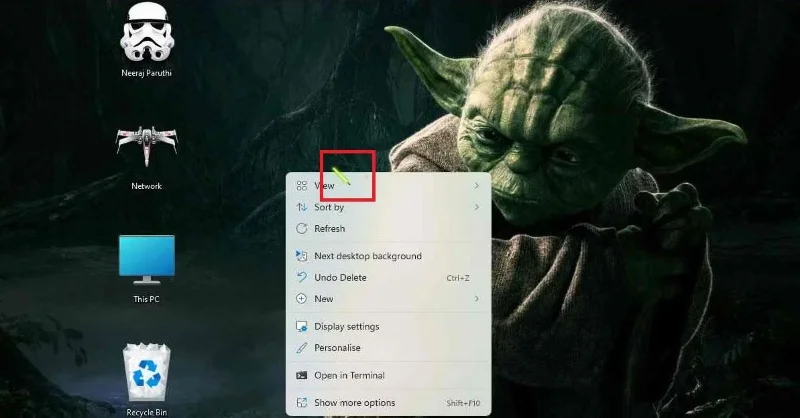Choose Refresh from the context menu
Viewport: 800px width, 418px height.
(389, 229)
